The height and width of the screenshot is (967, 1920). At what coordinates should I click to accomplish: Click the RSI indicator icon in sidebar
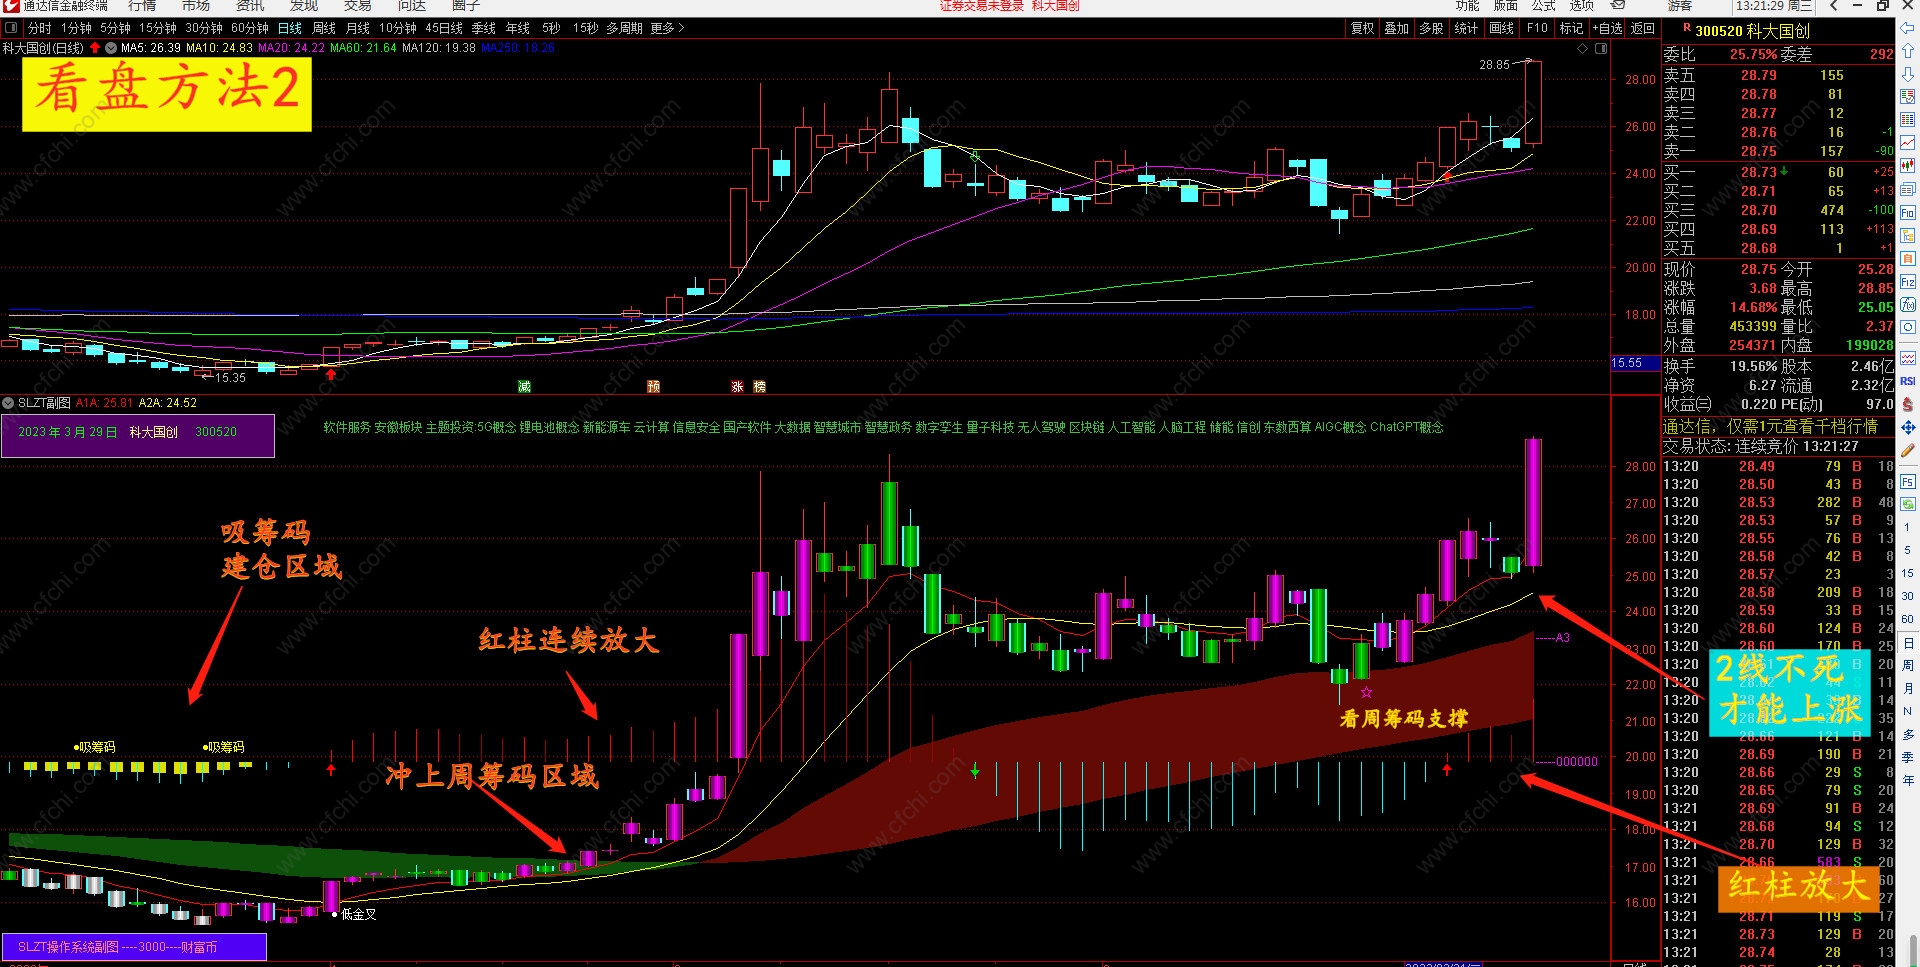[1908, 381]
